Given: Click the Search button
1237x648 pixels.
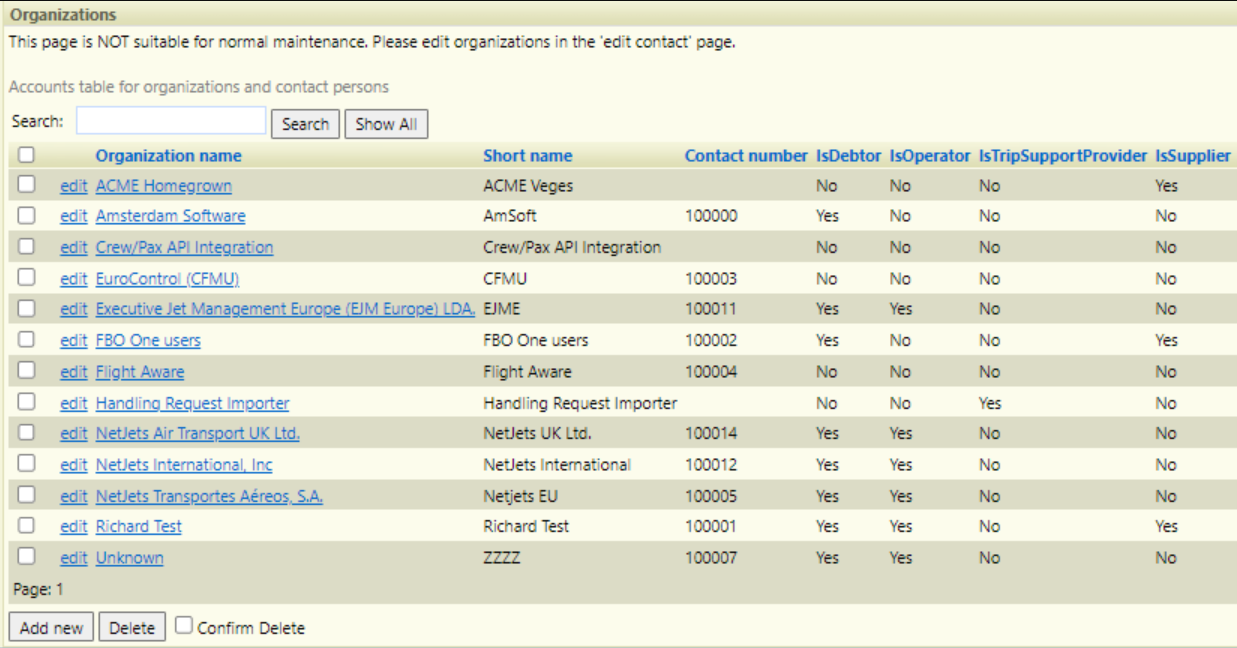Looking at the screenshot, I should point(305,124).
